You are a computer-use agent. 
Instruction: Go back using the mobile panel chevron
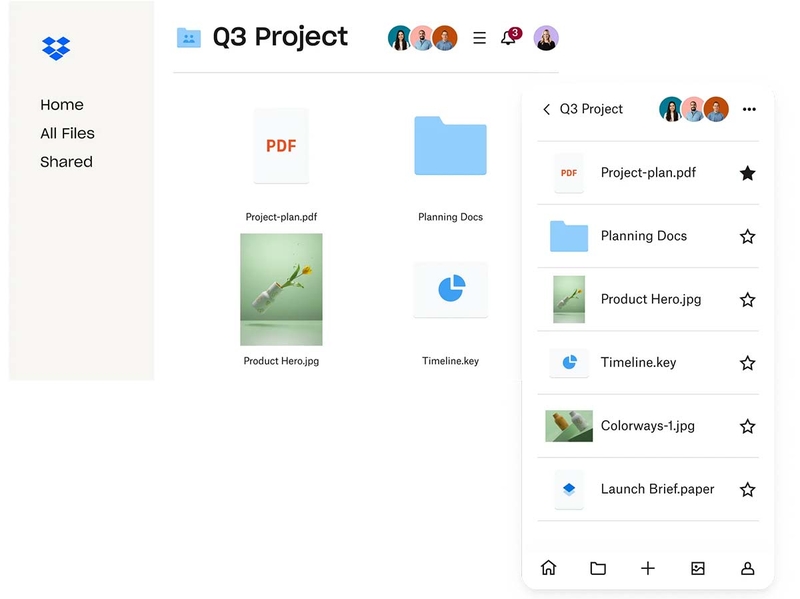click(546, 109)
